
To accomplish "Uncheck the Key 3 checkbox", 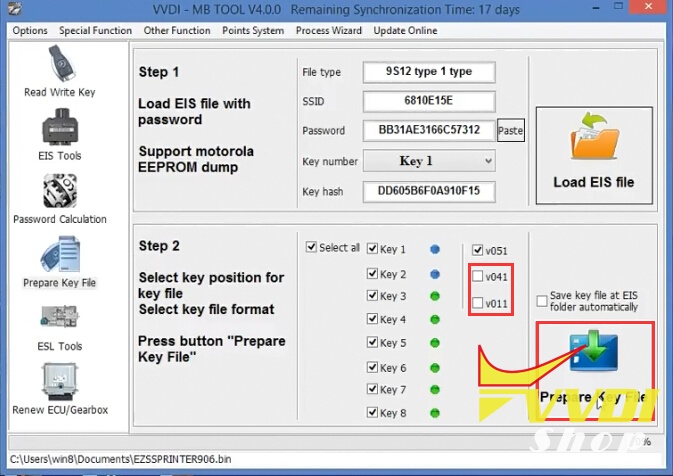I will tap(372, 295).
